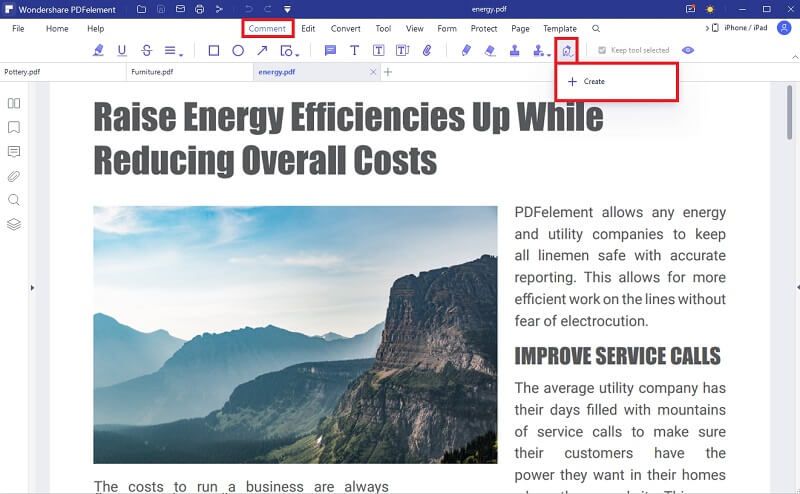Viewport: 800px width, 494px height.
Task: Switch to the Page tab
Action: point(520,29)
